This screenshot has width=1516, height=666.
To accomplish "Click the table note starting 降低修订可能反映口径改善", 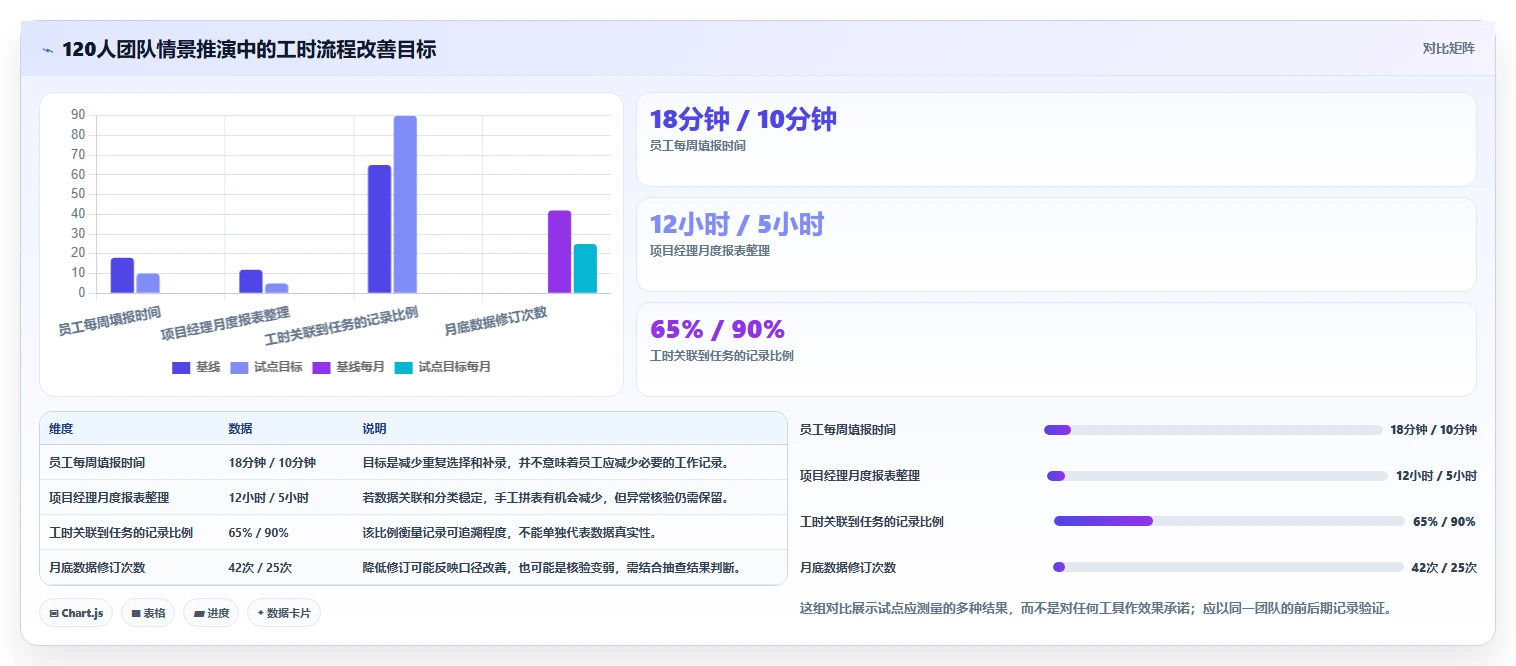I will [x=552, y=567].
